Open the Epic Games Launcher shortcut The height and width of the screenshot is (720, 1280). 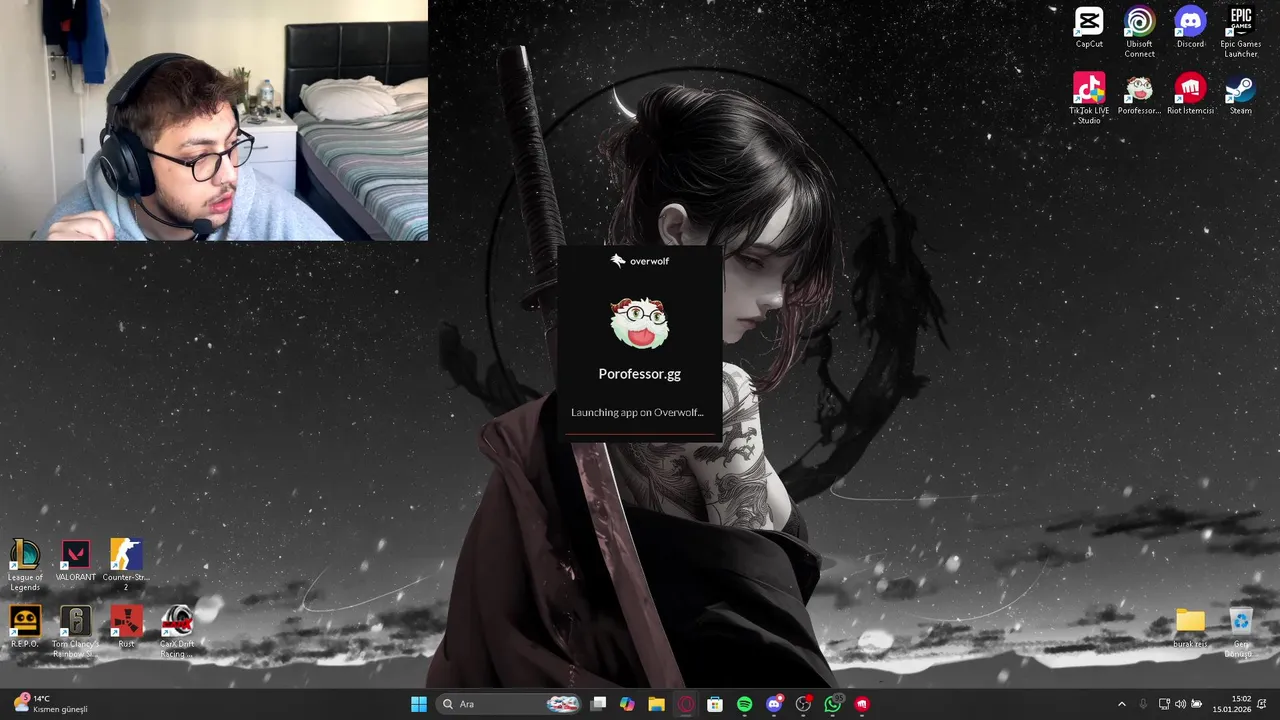coord(1241,32)
